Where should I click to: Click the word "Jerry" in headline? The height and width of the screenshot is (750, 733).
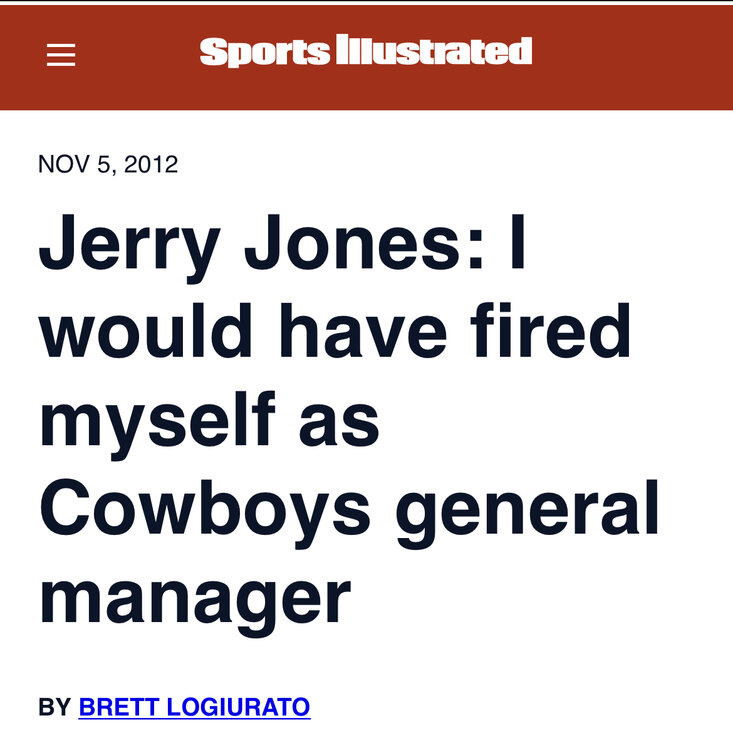[126, 246]
